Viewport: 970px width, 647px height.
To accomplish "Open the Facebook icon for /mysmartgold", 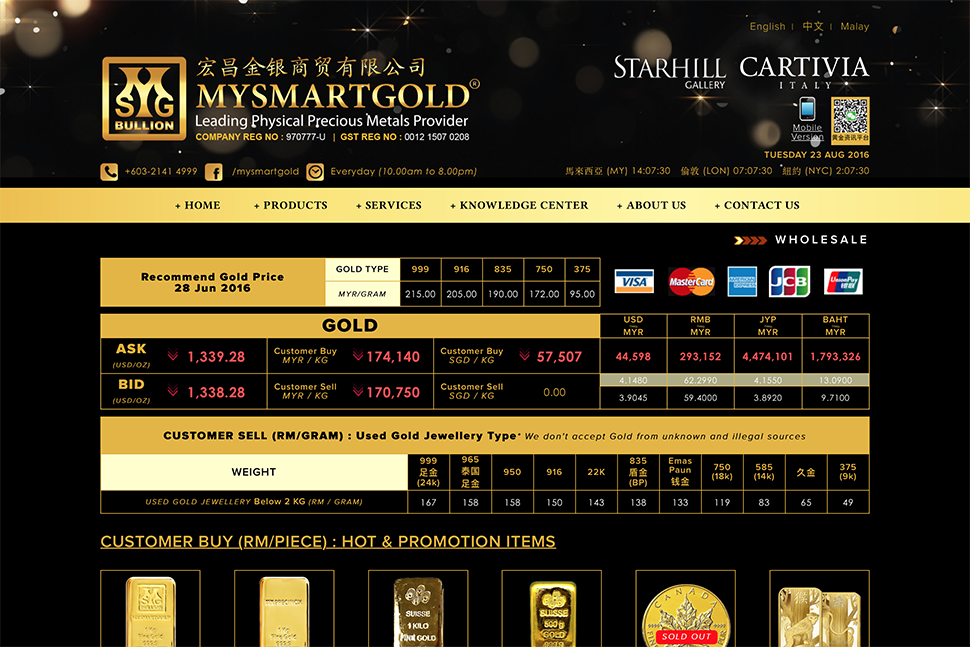I will (213, 172).
